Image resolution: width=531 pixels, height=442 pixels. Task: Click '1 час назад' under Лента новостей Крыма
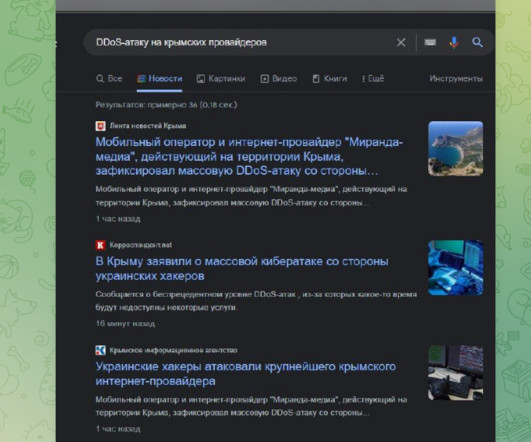[118, 219]
